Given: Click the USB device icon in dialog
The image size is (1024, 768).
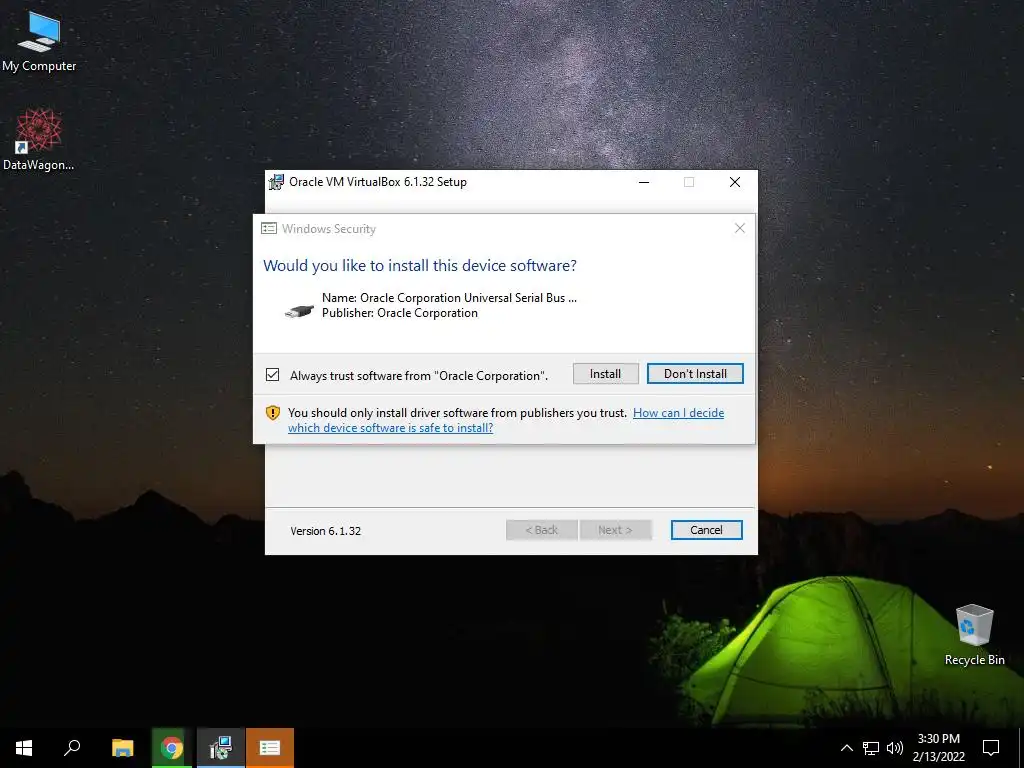Looking at the screenshot, I should [x=299, y=310].
